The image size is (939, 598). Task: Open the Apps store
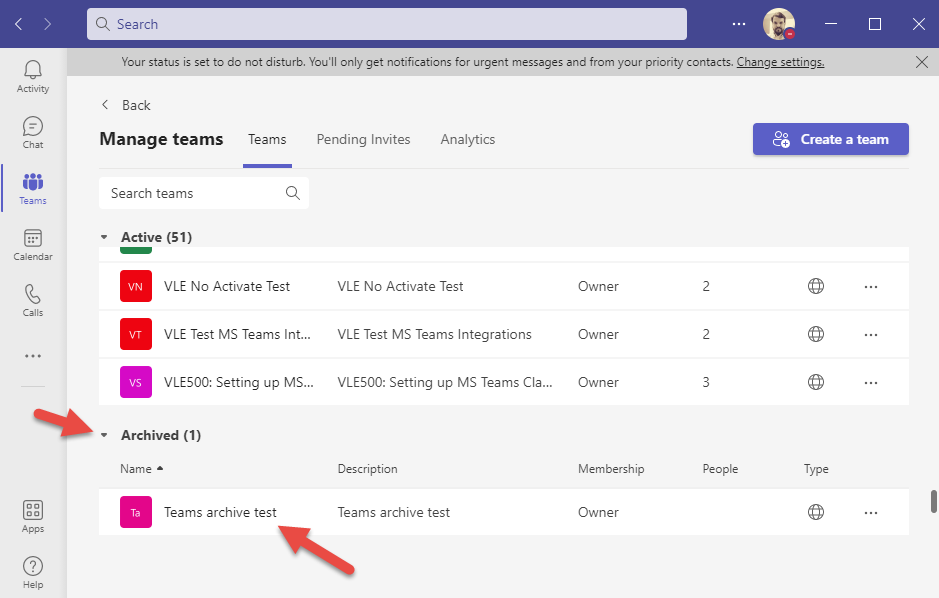[x=33, y=517]
